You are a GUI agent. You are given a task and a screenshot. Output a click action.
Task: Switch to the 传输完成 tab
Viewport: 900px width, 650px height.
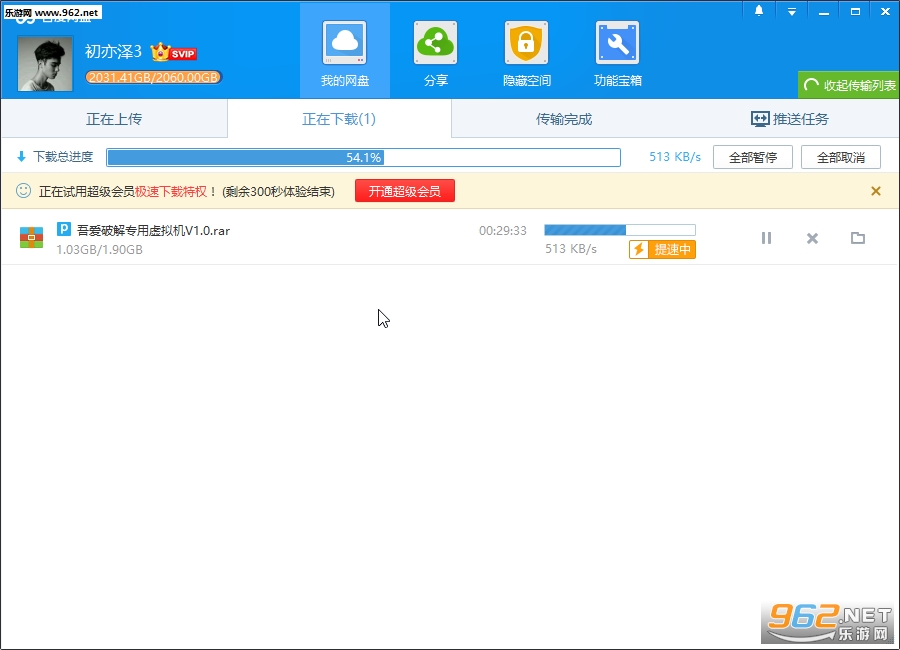(564, 119)
